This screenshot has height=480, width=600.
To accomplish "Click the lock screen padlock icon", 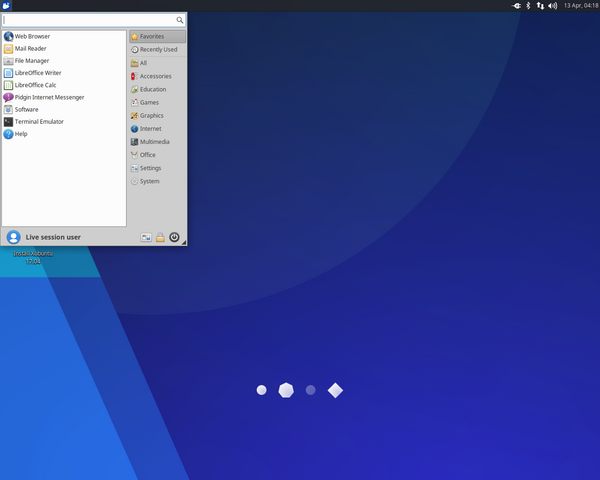I will 160,237.
